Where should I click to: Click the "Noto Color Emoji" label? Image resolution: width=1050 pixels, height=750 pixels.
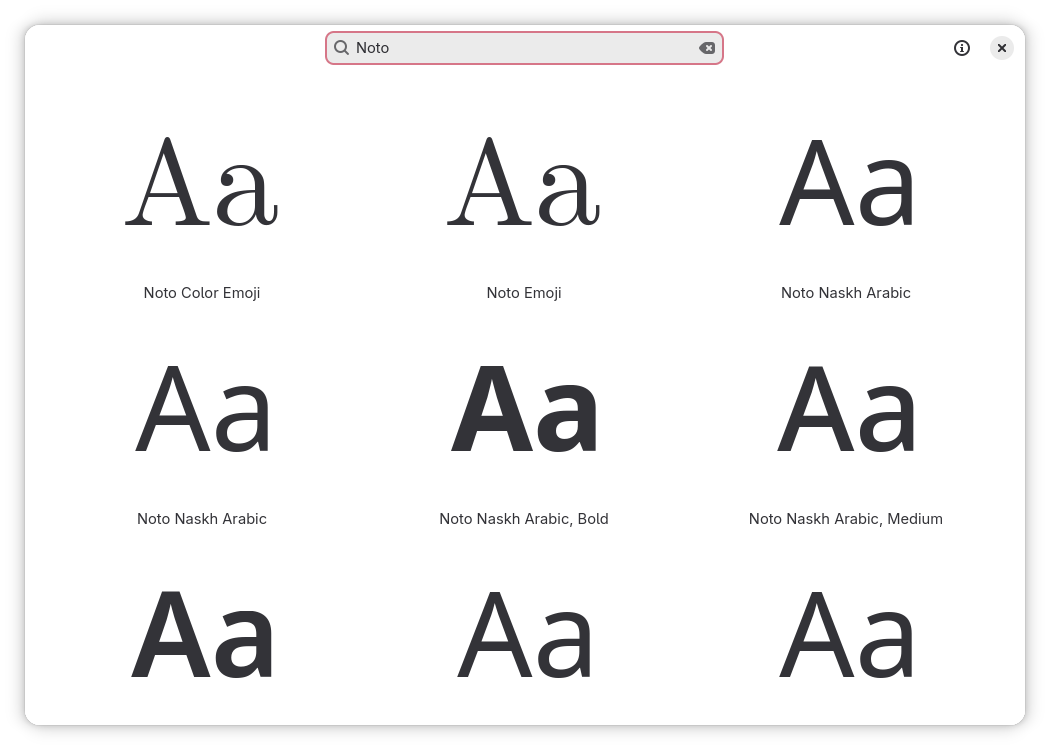[x=202, y=293]
